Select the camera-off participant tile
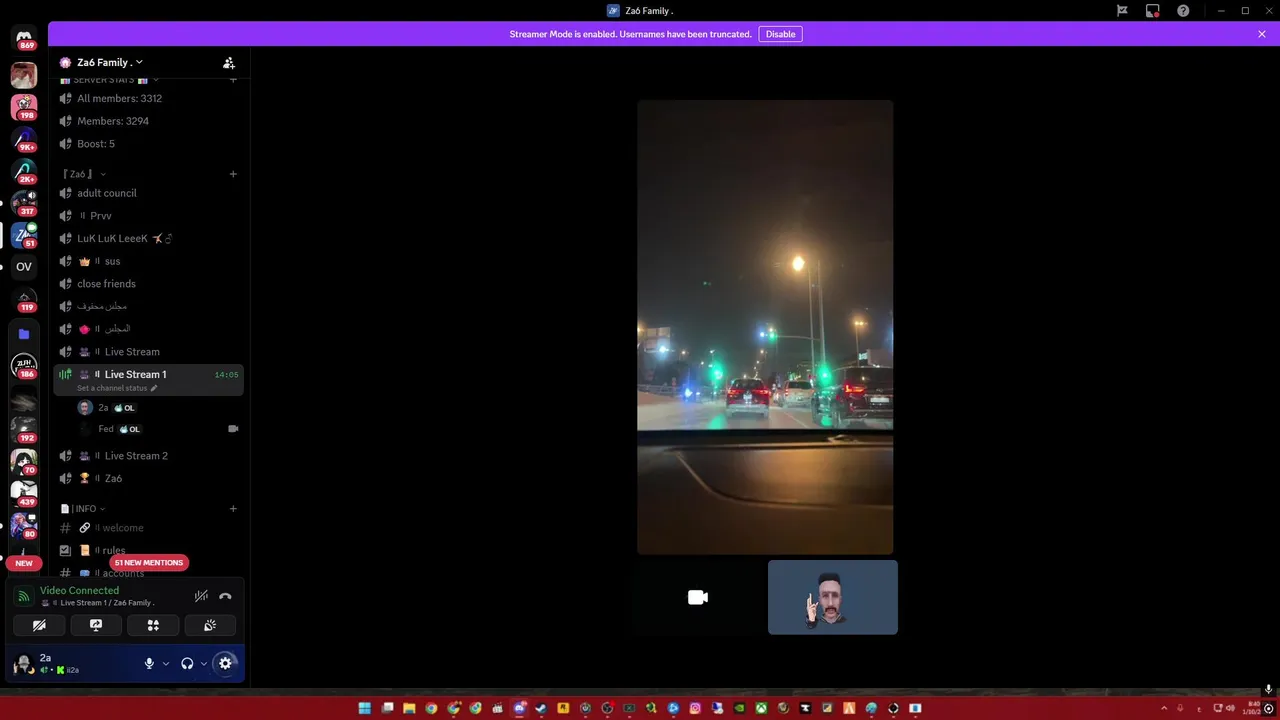This screenshot has height=720, width=1280. [x=697, y=597]
